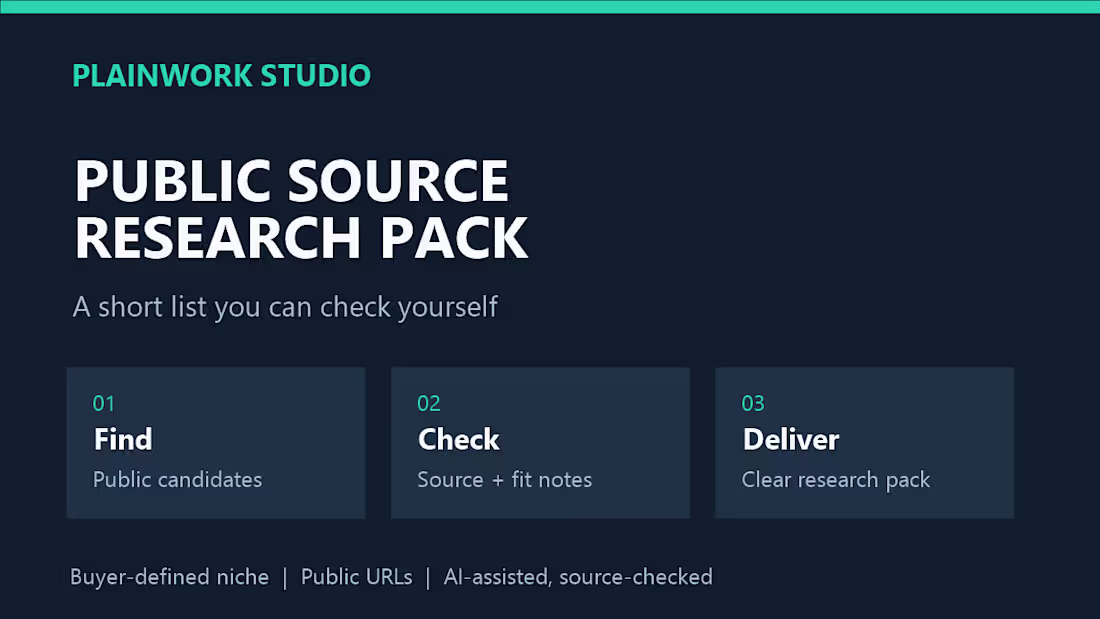The image size is (1100, 619).
Task: Click step number 01
Action: click(x=104, y=404)
